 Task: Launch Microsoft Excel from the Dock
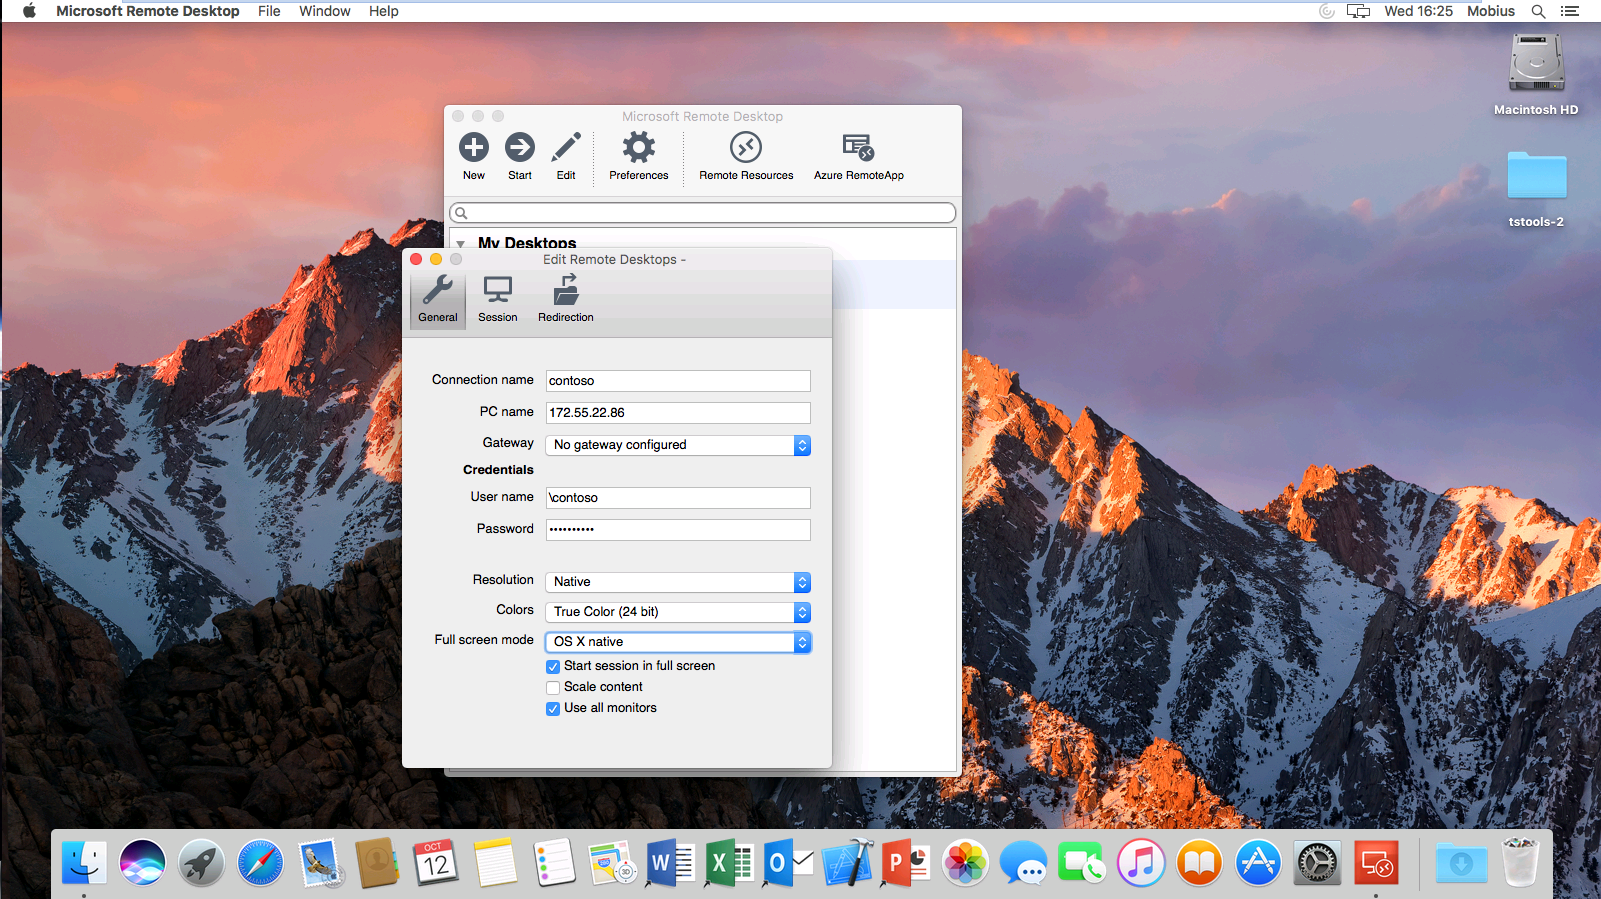pos(730,862)
